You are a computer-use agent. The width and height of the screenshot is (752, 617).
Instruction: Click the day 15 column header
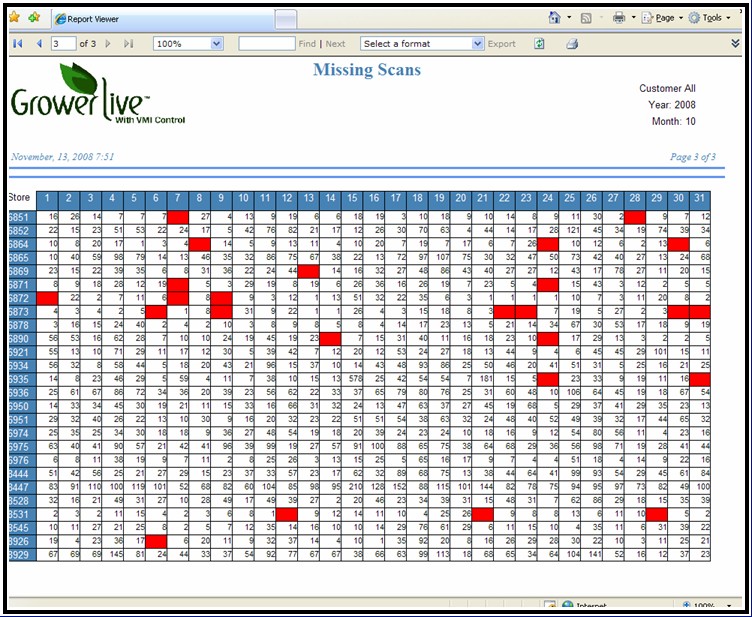point(353,199)
